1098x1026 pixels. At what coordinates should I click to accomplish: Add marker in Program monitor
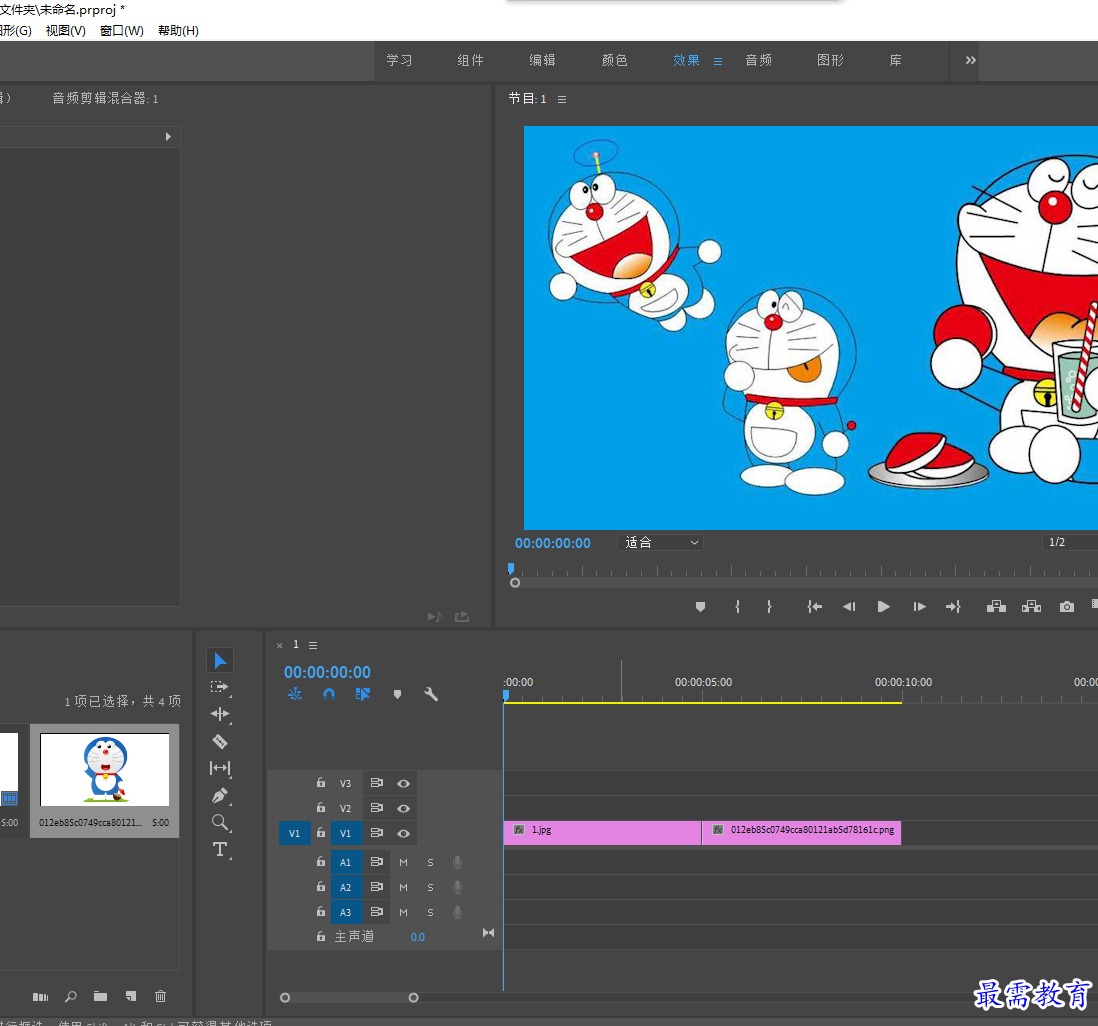pyautogui.click(x=700, y=606)
